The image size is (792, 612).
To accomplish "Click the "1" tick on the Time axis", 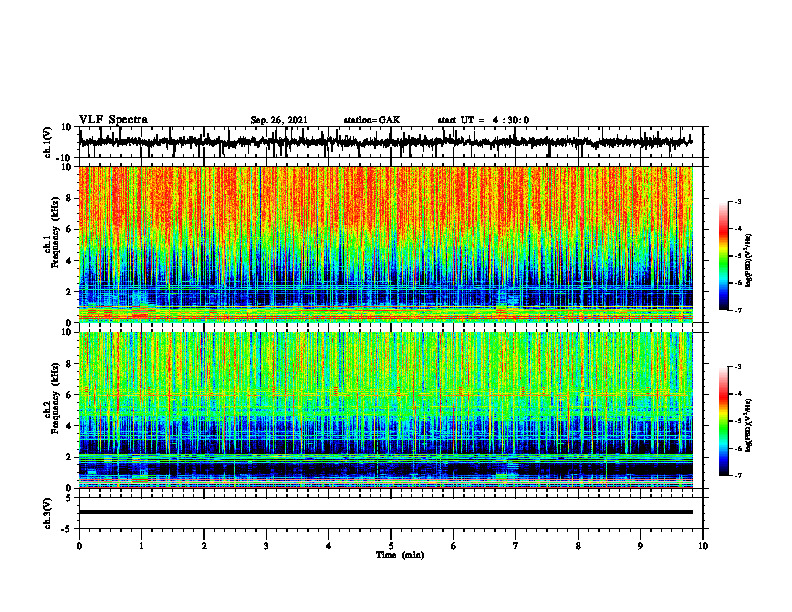I will [141, 546].
